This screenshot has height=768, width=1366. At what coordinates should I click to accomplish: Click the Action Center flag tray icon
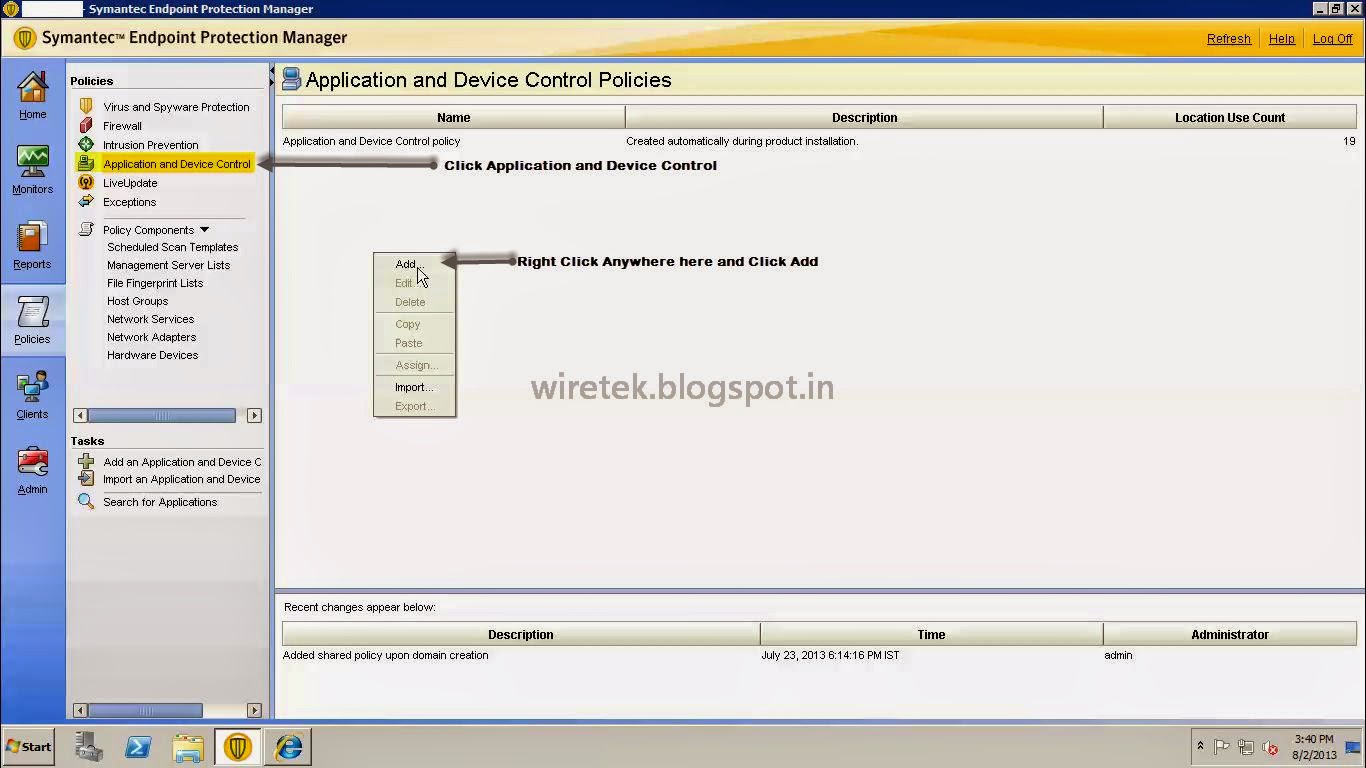(1221, 747)
